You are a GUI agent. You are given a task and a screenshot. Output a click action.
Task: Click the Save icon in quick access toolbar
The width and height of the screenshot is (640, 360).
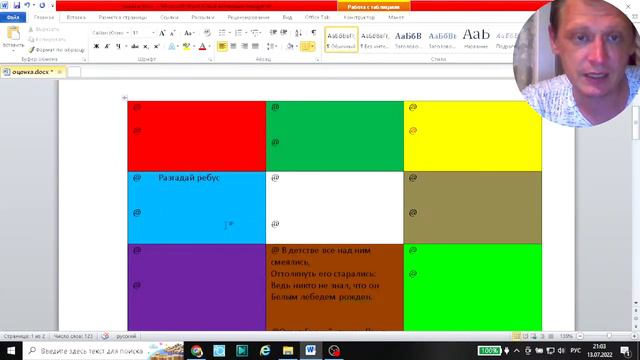coord(17,5)
